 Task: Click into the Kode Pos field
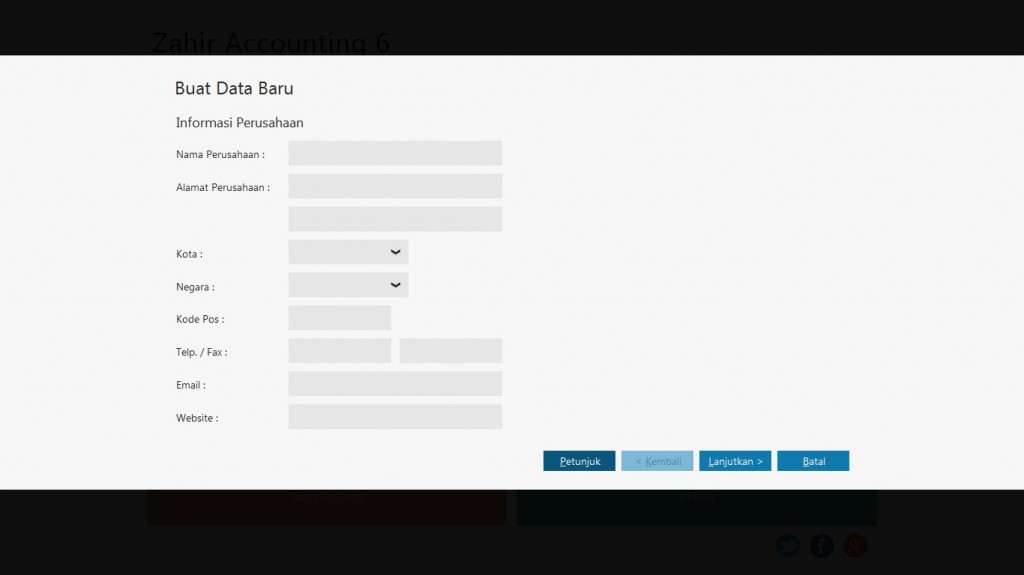click(339, 318)
